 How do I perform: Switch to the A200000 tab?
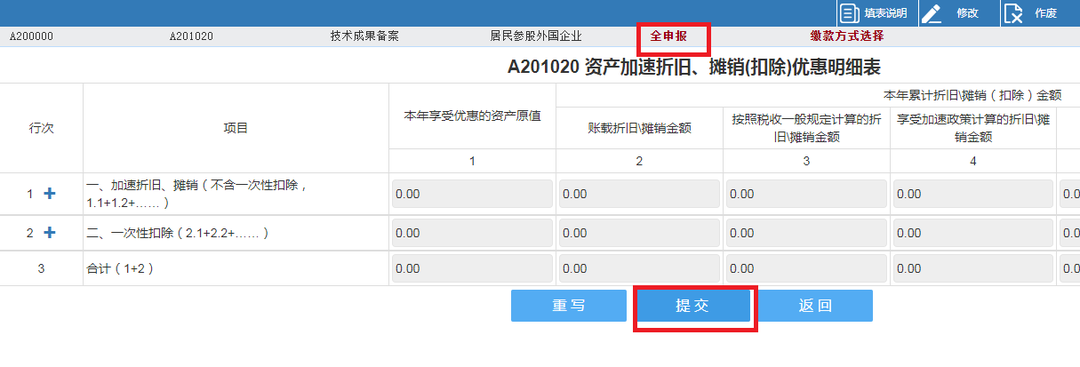(32, 36)
